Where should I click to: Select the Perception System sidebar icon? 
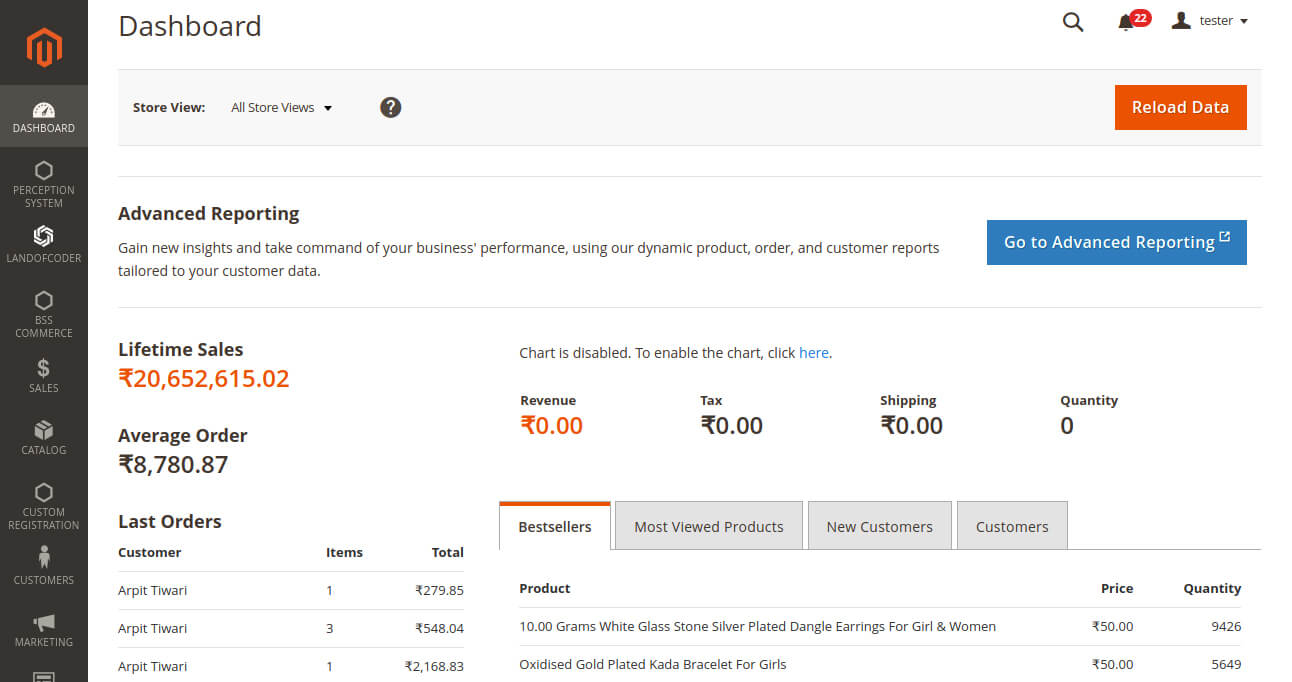(x=43, y=185)
